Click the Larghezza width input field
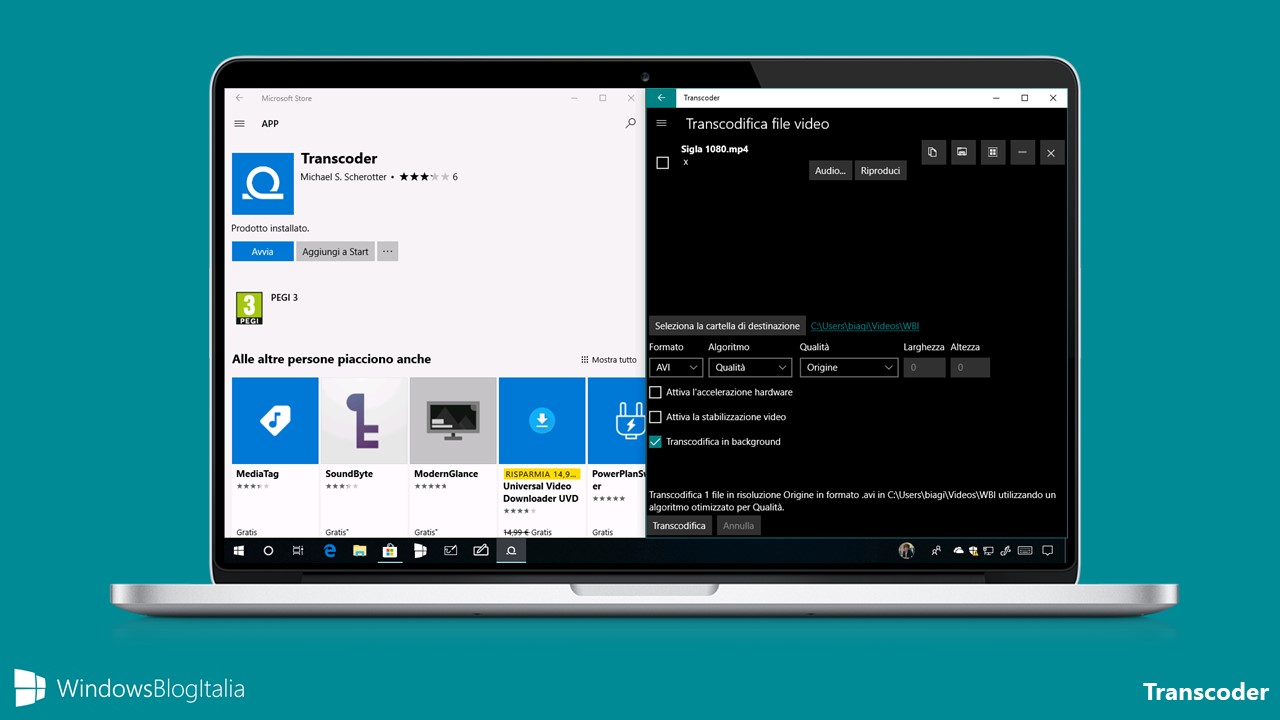Viewport: 1280px width, 720px height. [924, 367]
